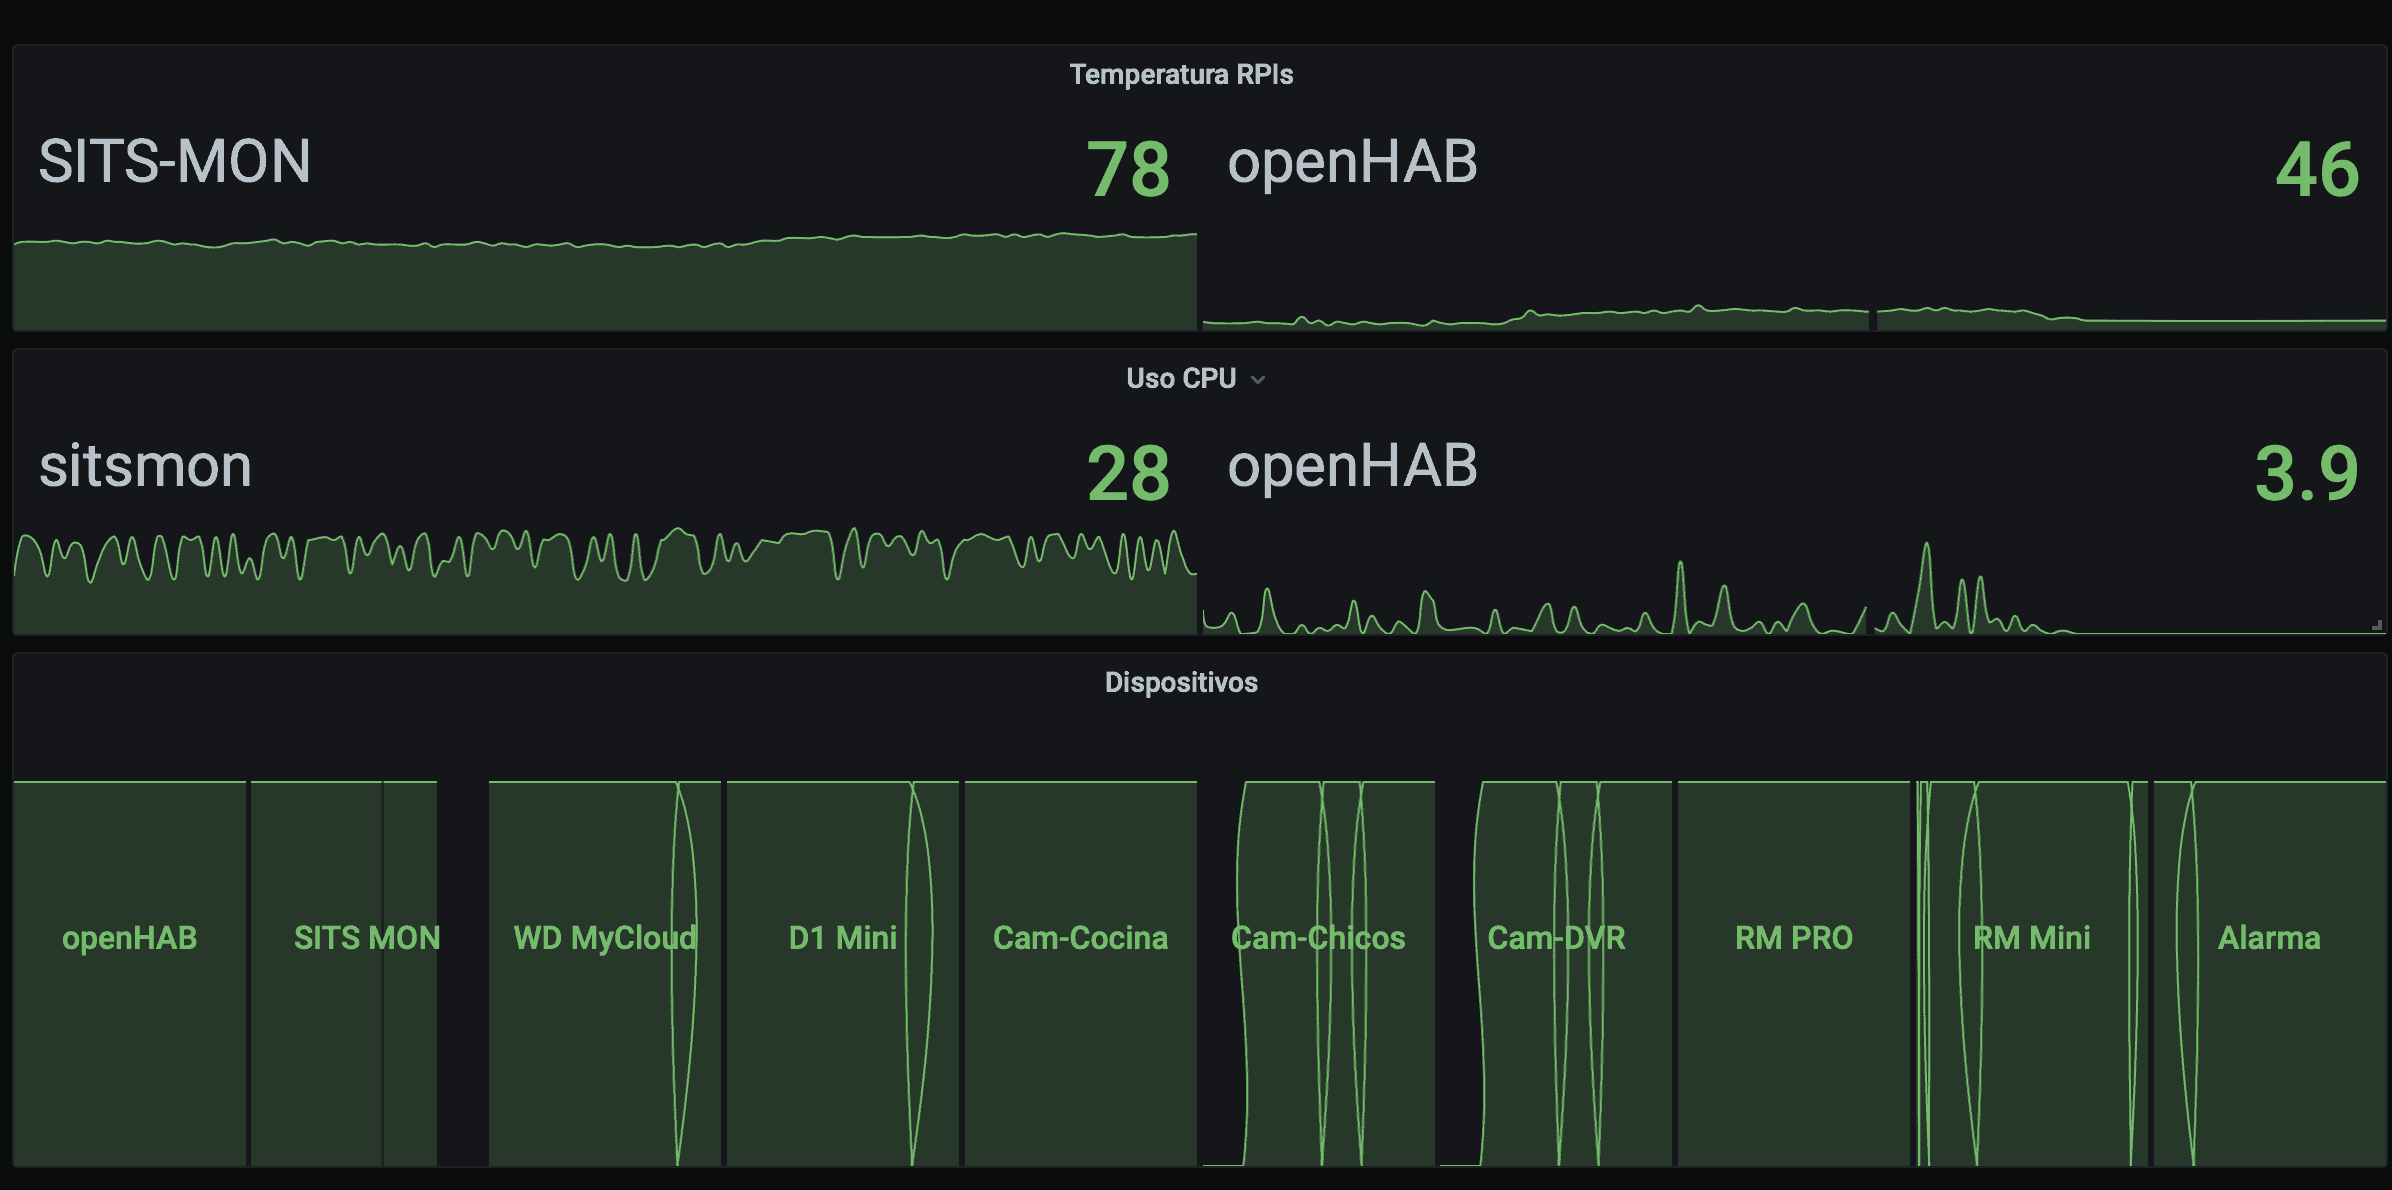
Task: Click the SITS-MON temperature sparkline graph
Action: [x=605, y=282]
